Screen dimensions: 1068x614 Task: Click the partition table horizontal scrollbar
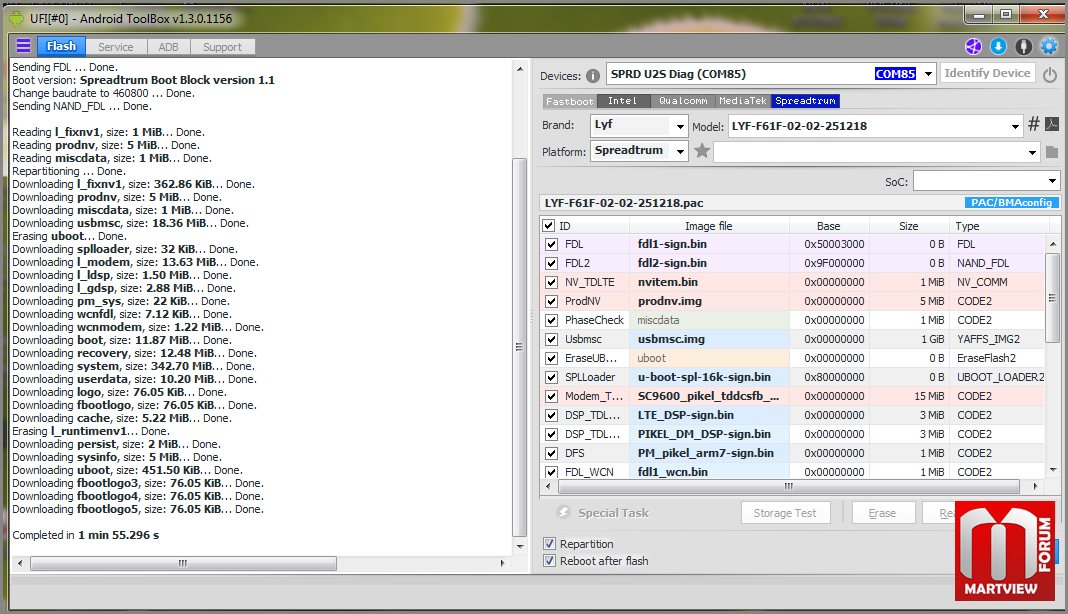point(789,486)
